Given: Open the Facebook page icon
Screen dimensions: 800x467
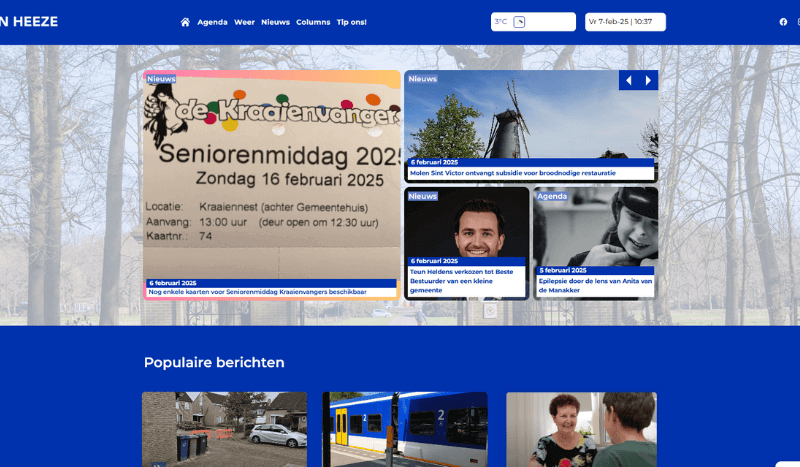Looking at the screenshot, I should coord(783,22).
